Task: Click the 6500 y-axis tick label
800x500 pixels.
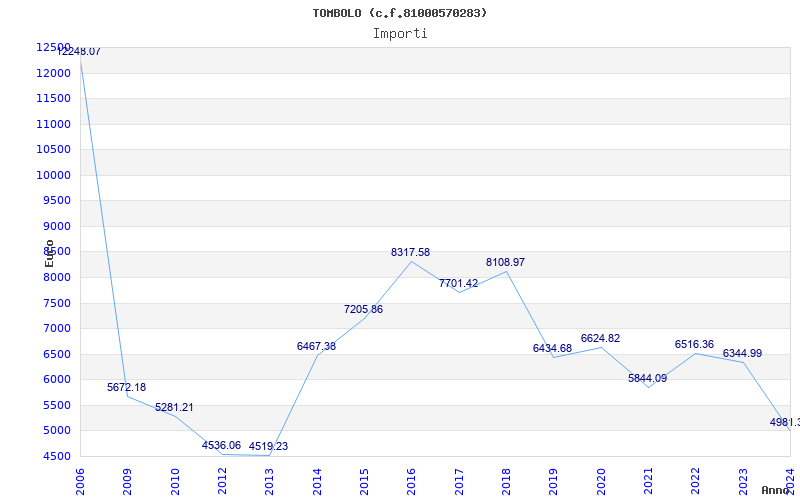Action: tap(57, 355)
